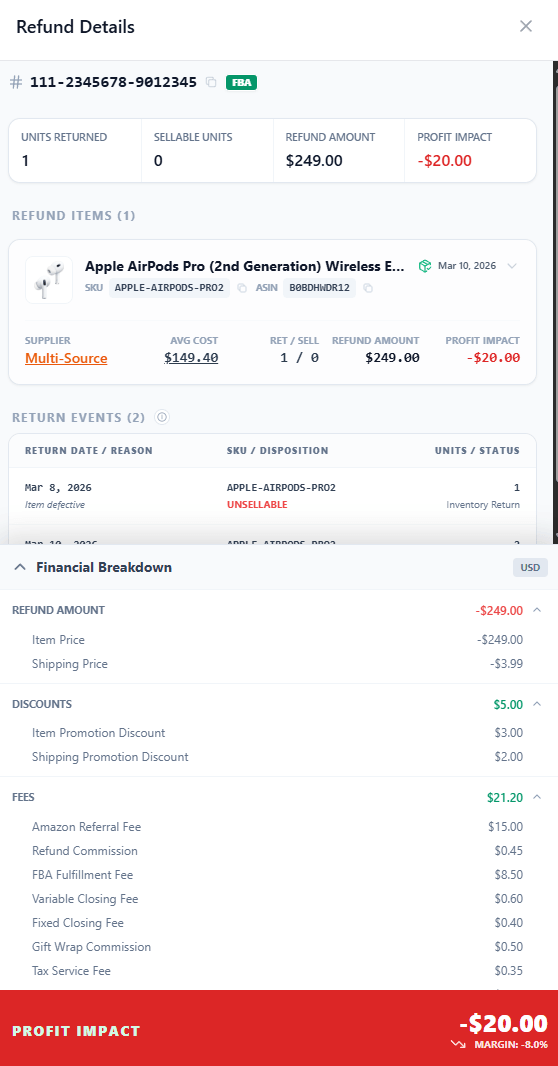
Task: Click the Gift Wrap Commission row
Action: pyautogui.click(x=277, y=946)
